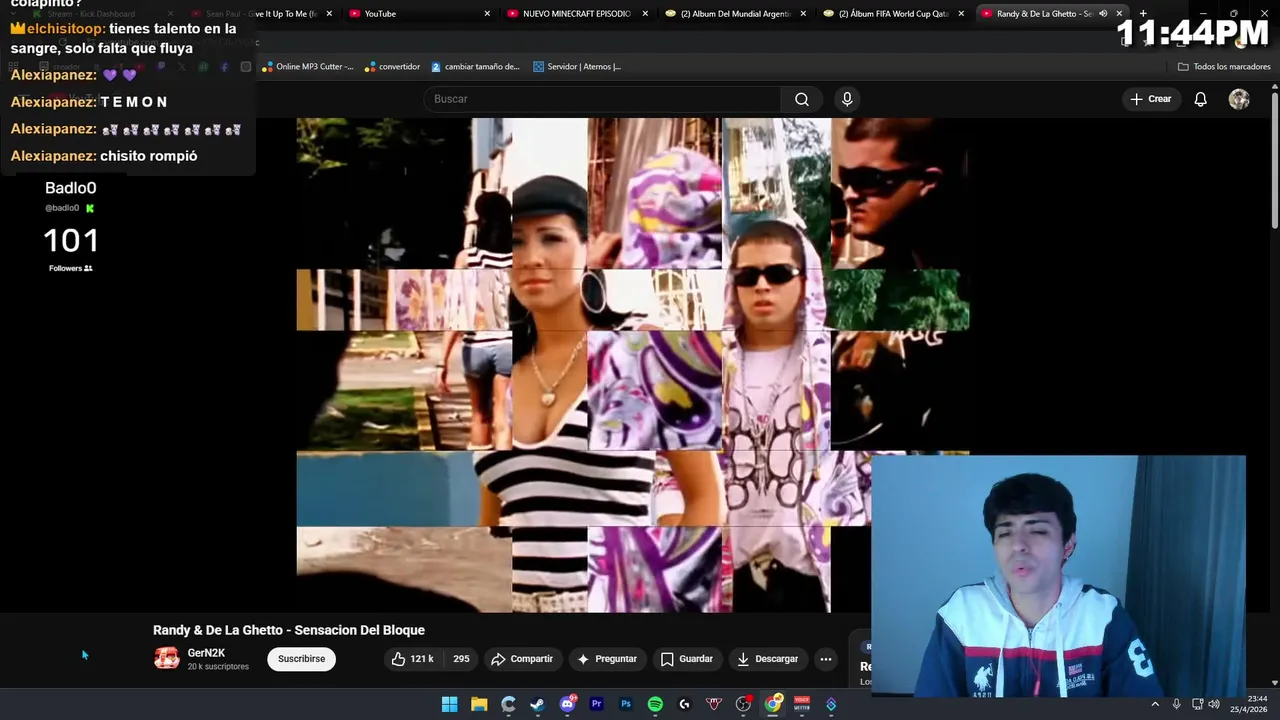1280x720 pixels.
Task: Open OBS Studio taskbar icon
Action: click(x=743, y=704)
